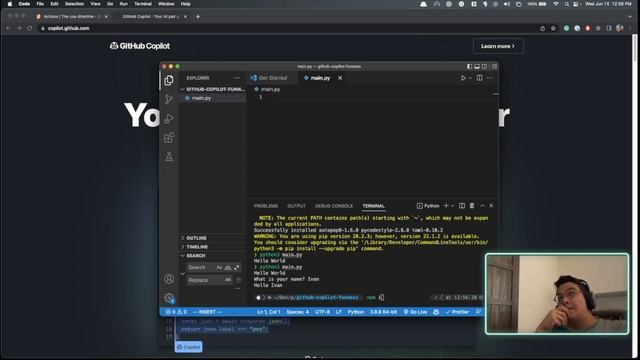Open the Accounts icon in activity bar
The image size is (640, 360).
[169, 279]
